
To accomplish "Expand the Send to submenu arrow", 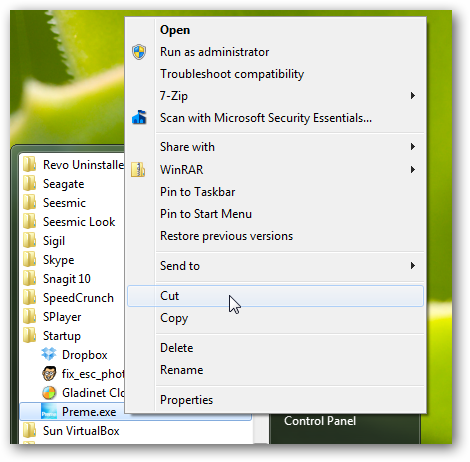I will pyautogui.click(x=413, y=266).
